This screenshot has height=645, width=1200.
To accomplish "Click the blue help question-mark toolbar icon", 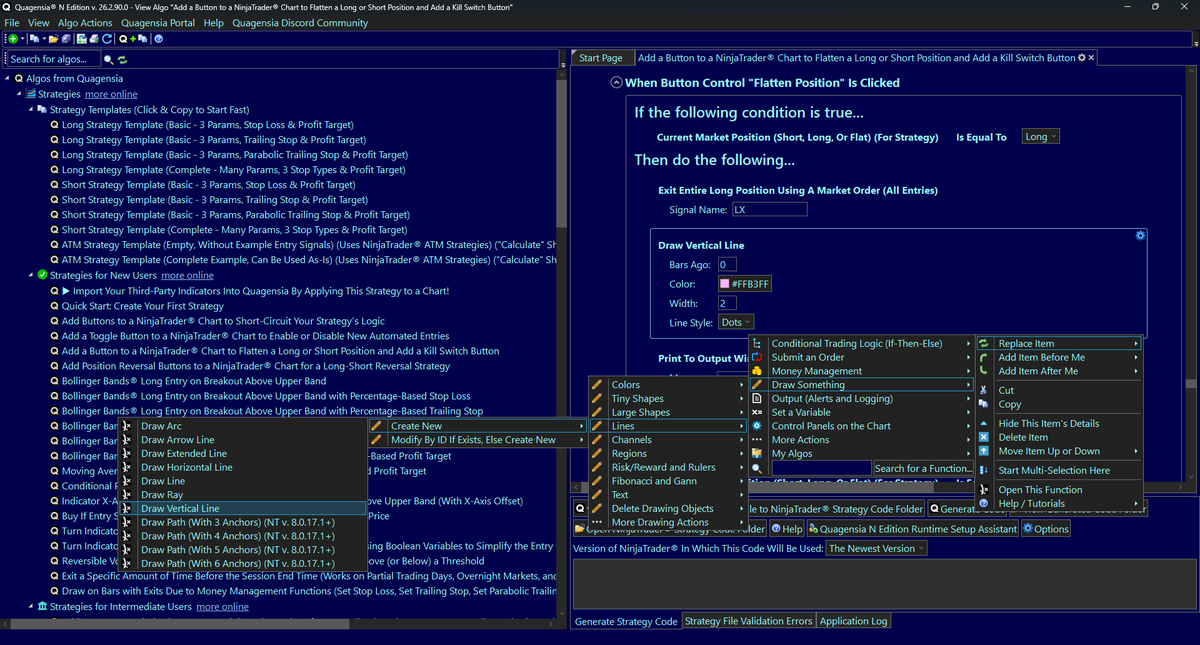I will [159, 39].
